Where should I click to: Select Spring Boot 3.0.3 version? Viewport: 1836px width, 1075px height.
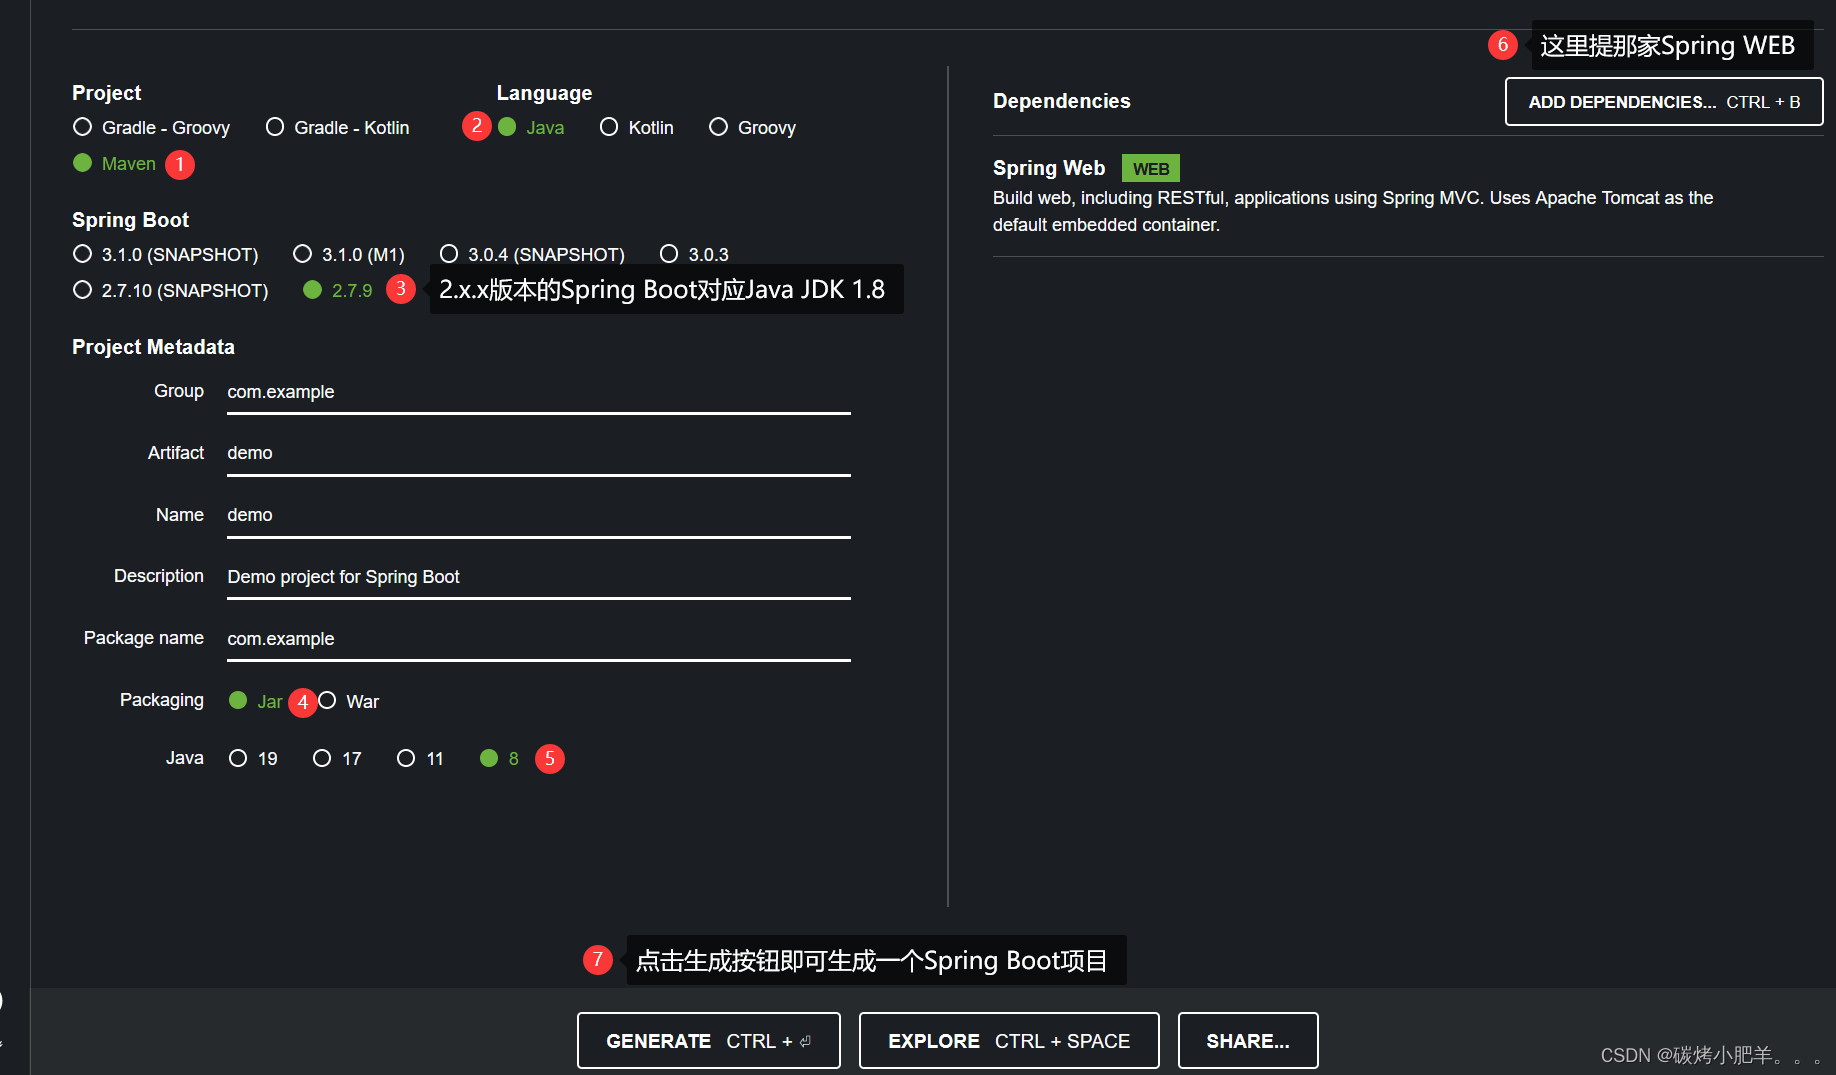(695, 255)
